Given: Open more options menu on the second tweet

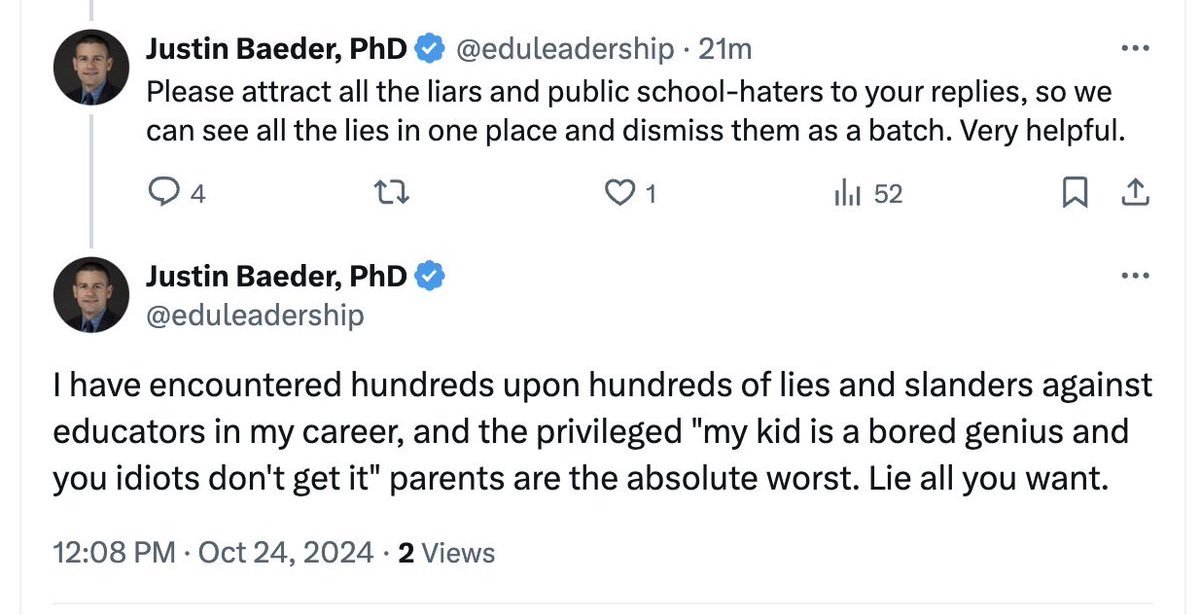Looking at the screenshot, I should click(x=1134, y=275).
